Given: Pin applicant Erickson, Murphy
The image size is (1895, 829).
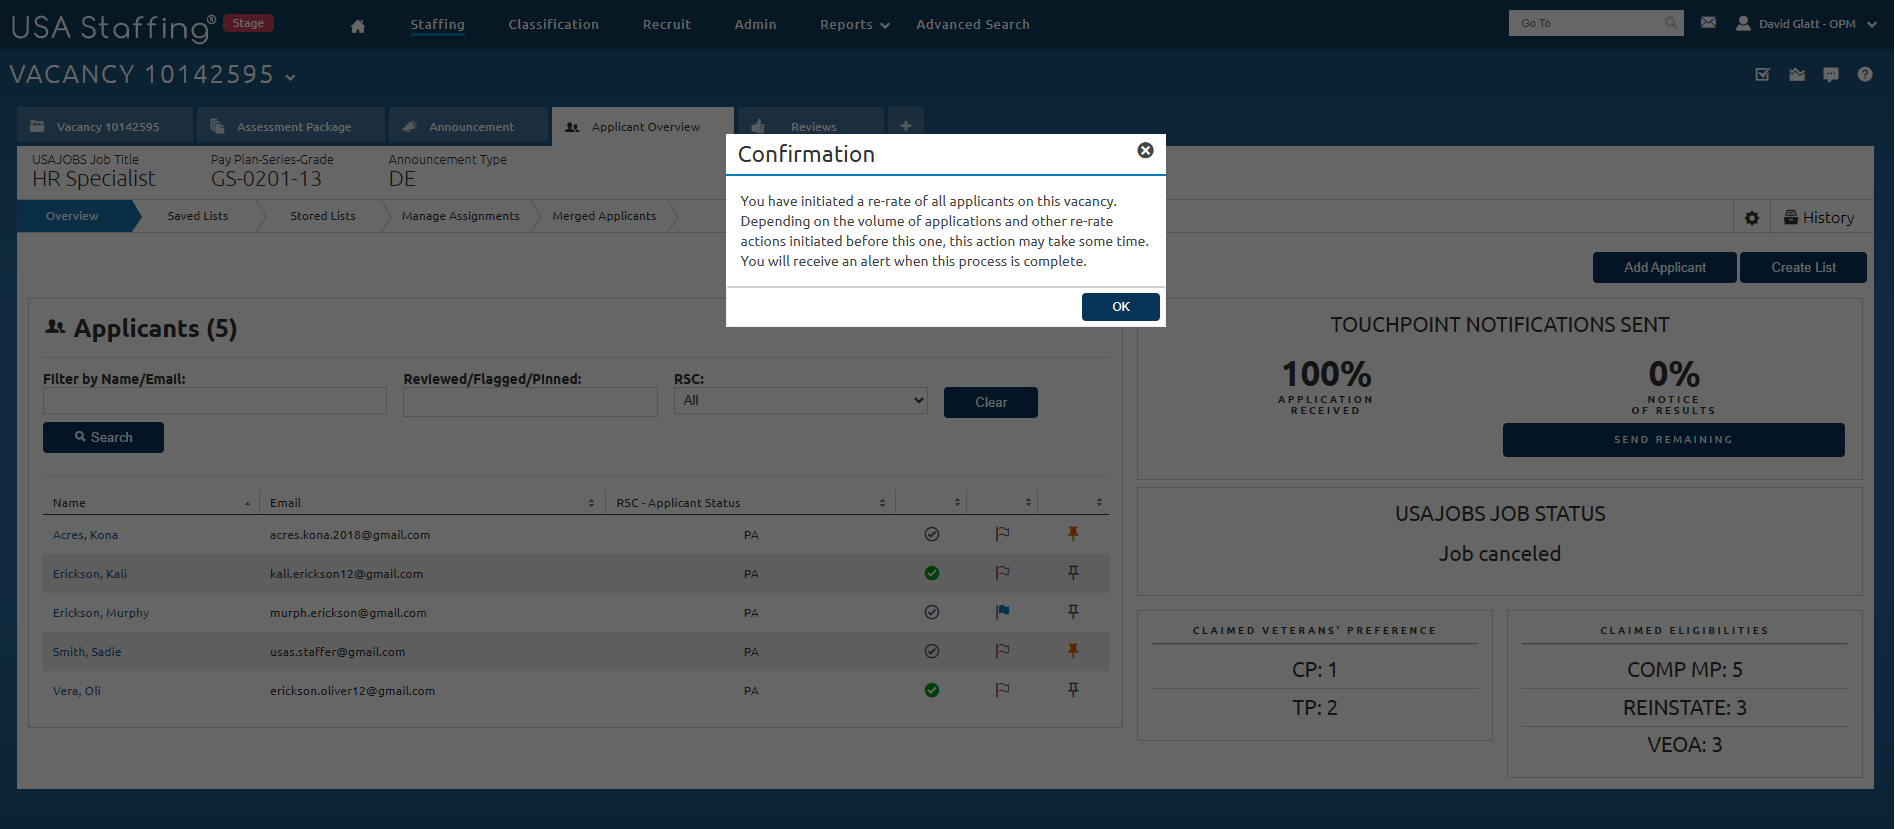Looking at the screenshot, I should 1073,612.
